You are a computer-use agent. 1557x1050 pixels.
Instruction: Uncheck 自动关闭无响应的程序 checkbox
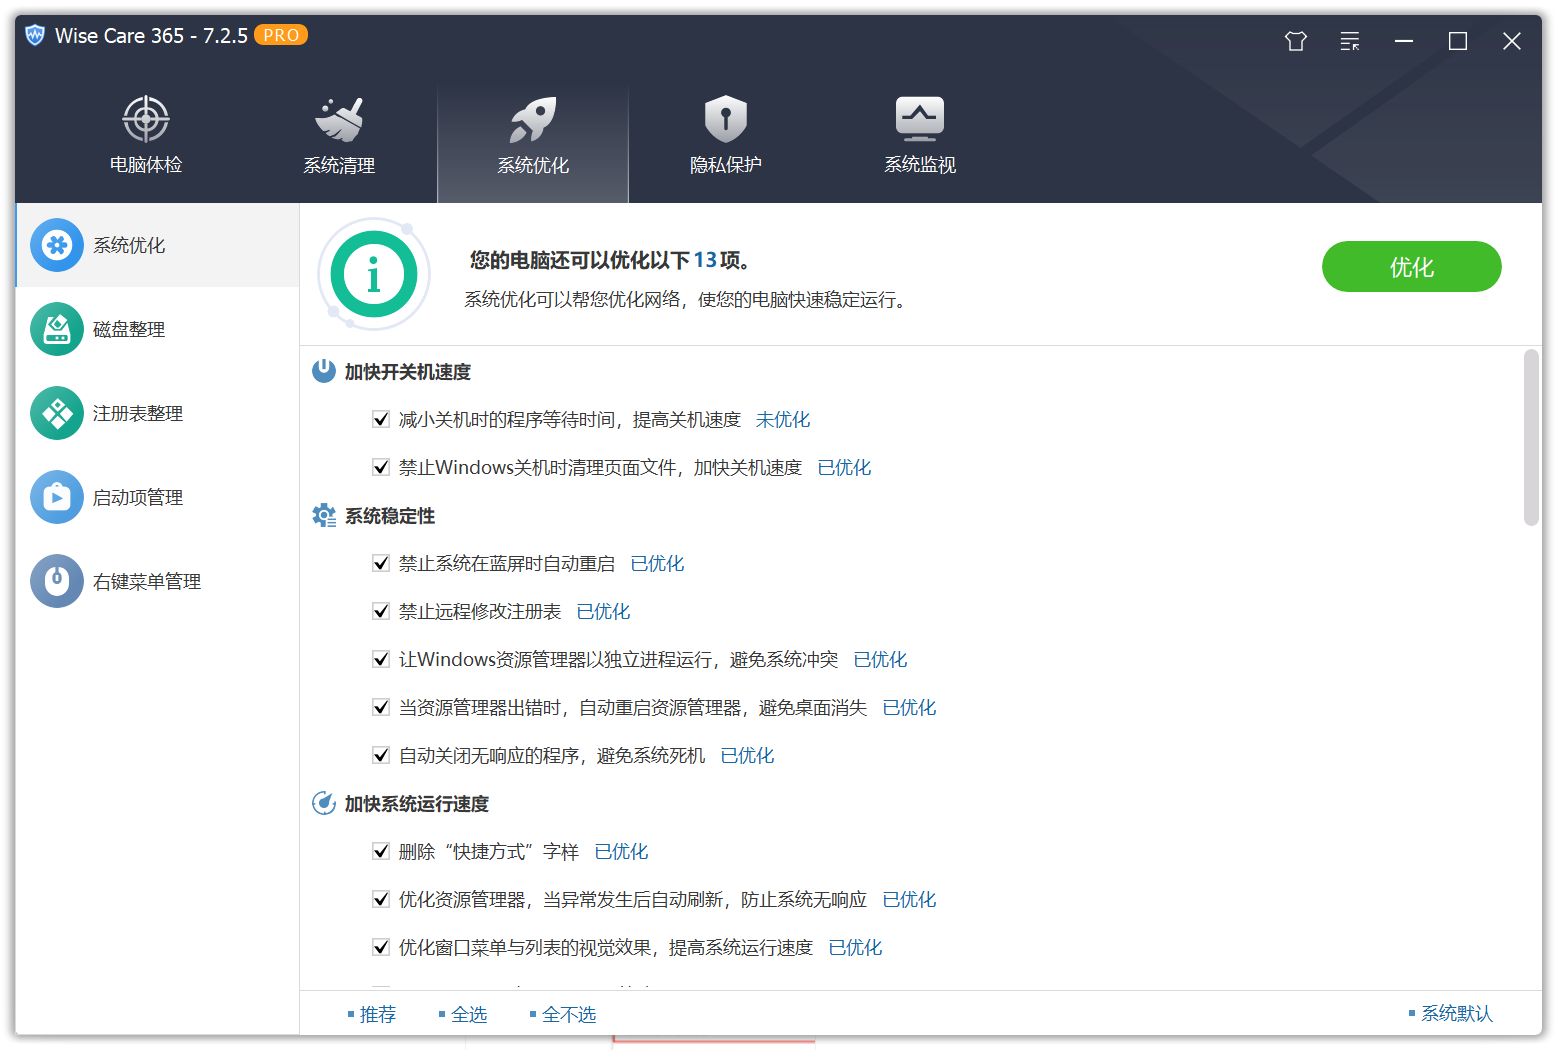[x=381, y=755]
